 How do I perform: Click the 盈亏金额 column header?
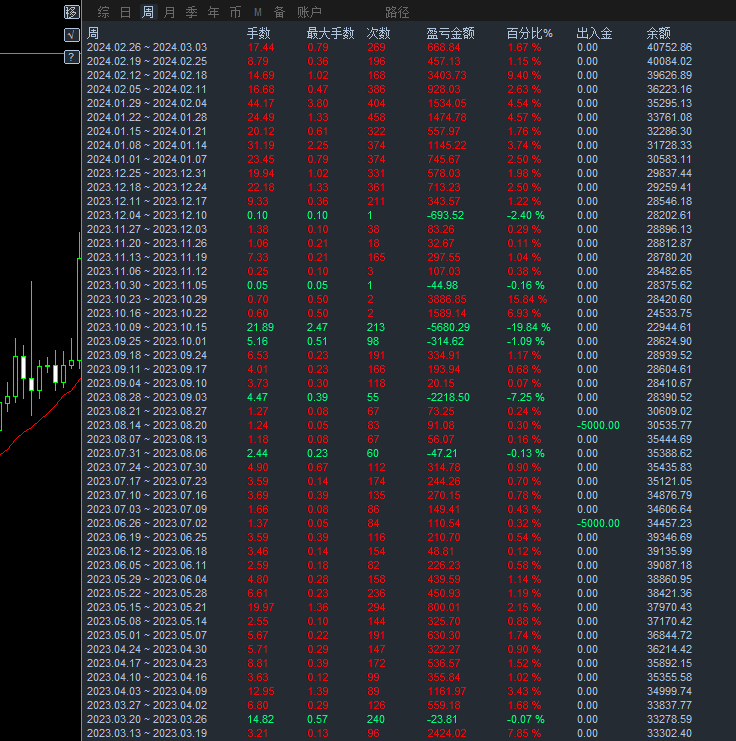tap(450, 33)
